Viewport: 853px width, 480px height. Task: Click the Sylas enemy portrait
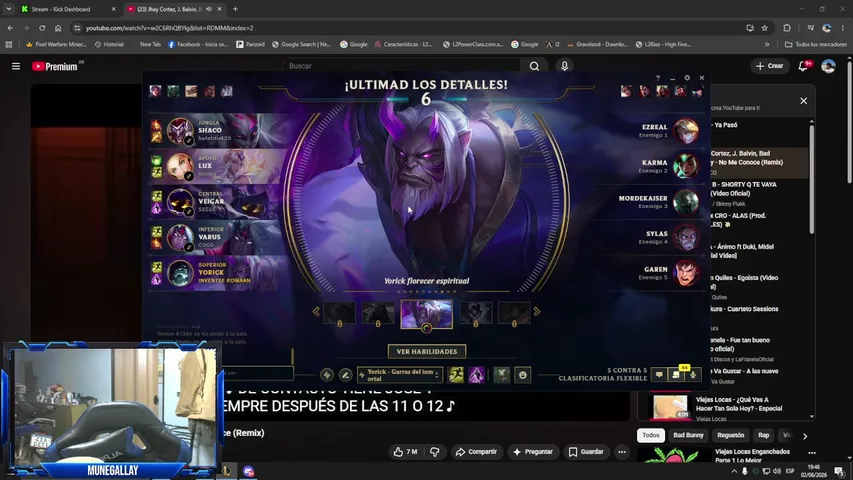[x=686, y=237]
